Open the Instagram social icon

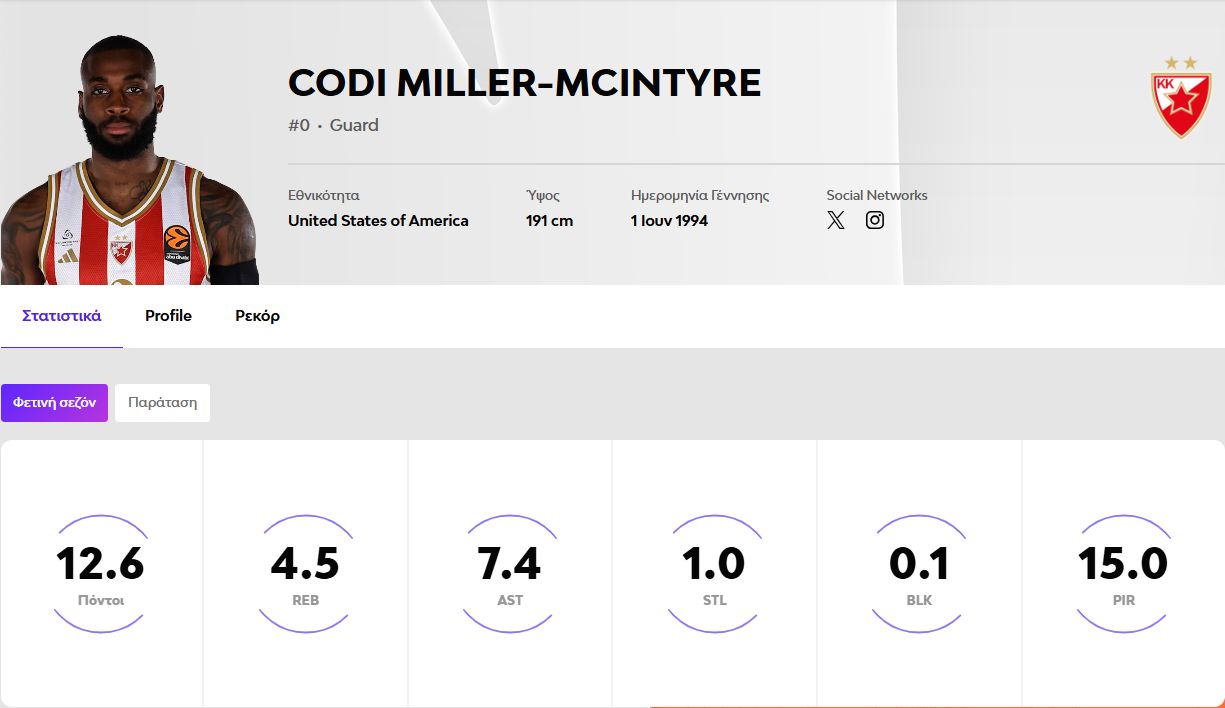point(875,221)
